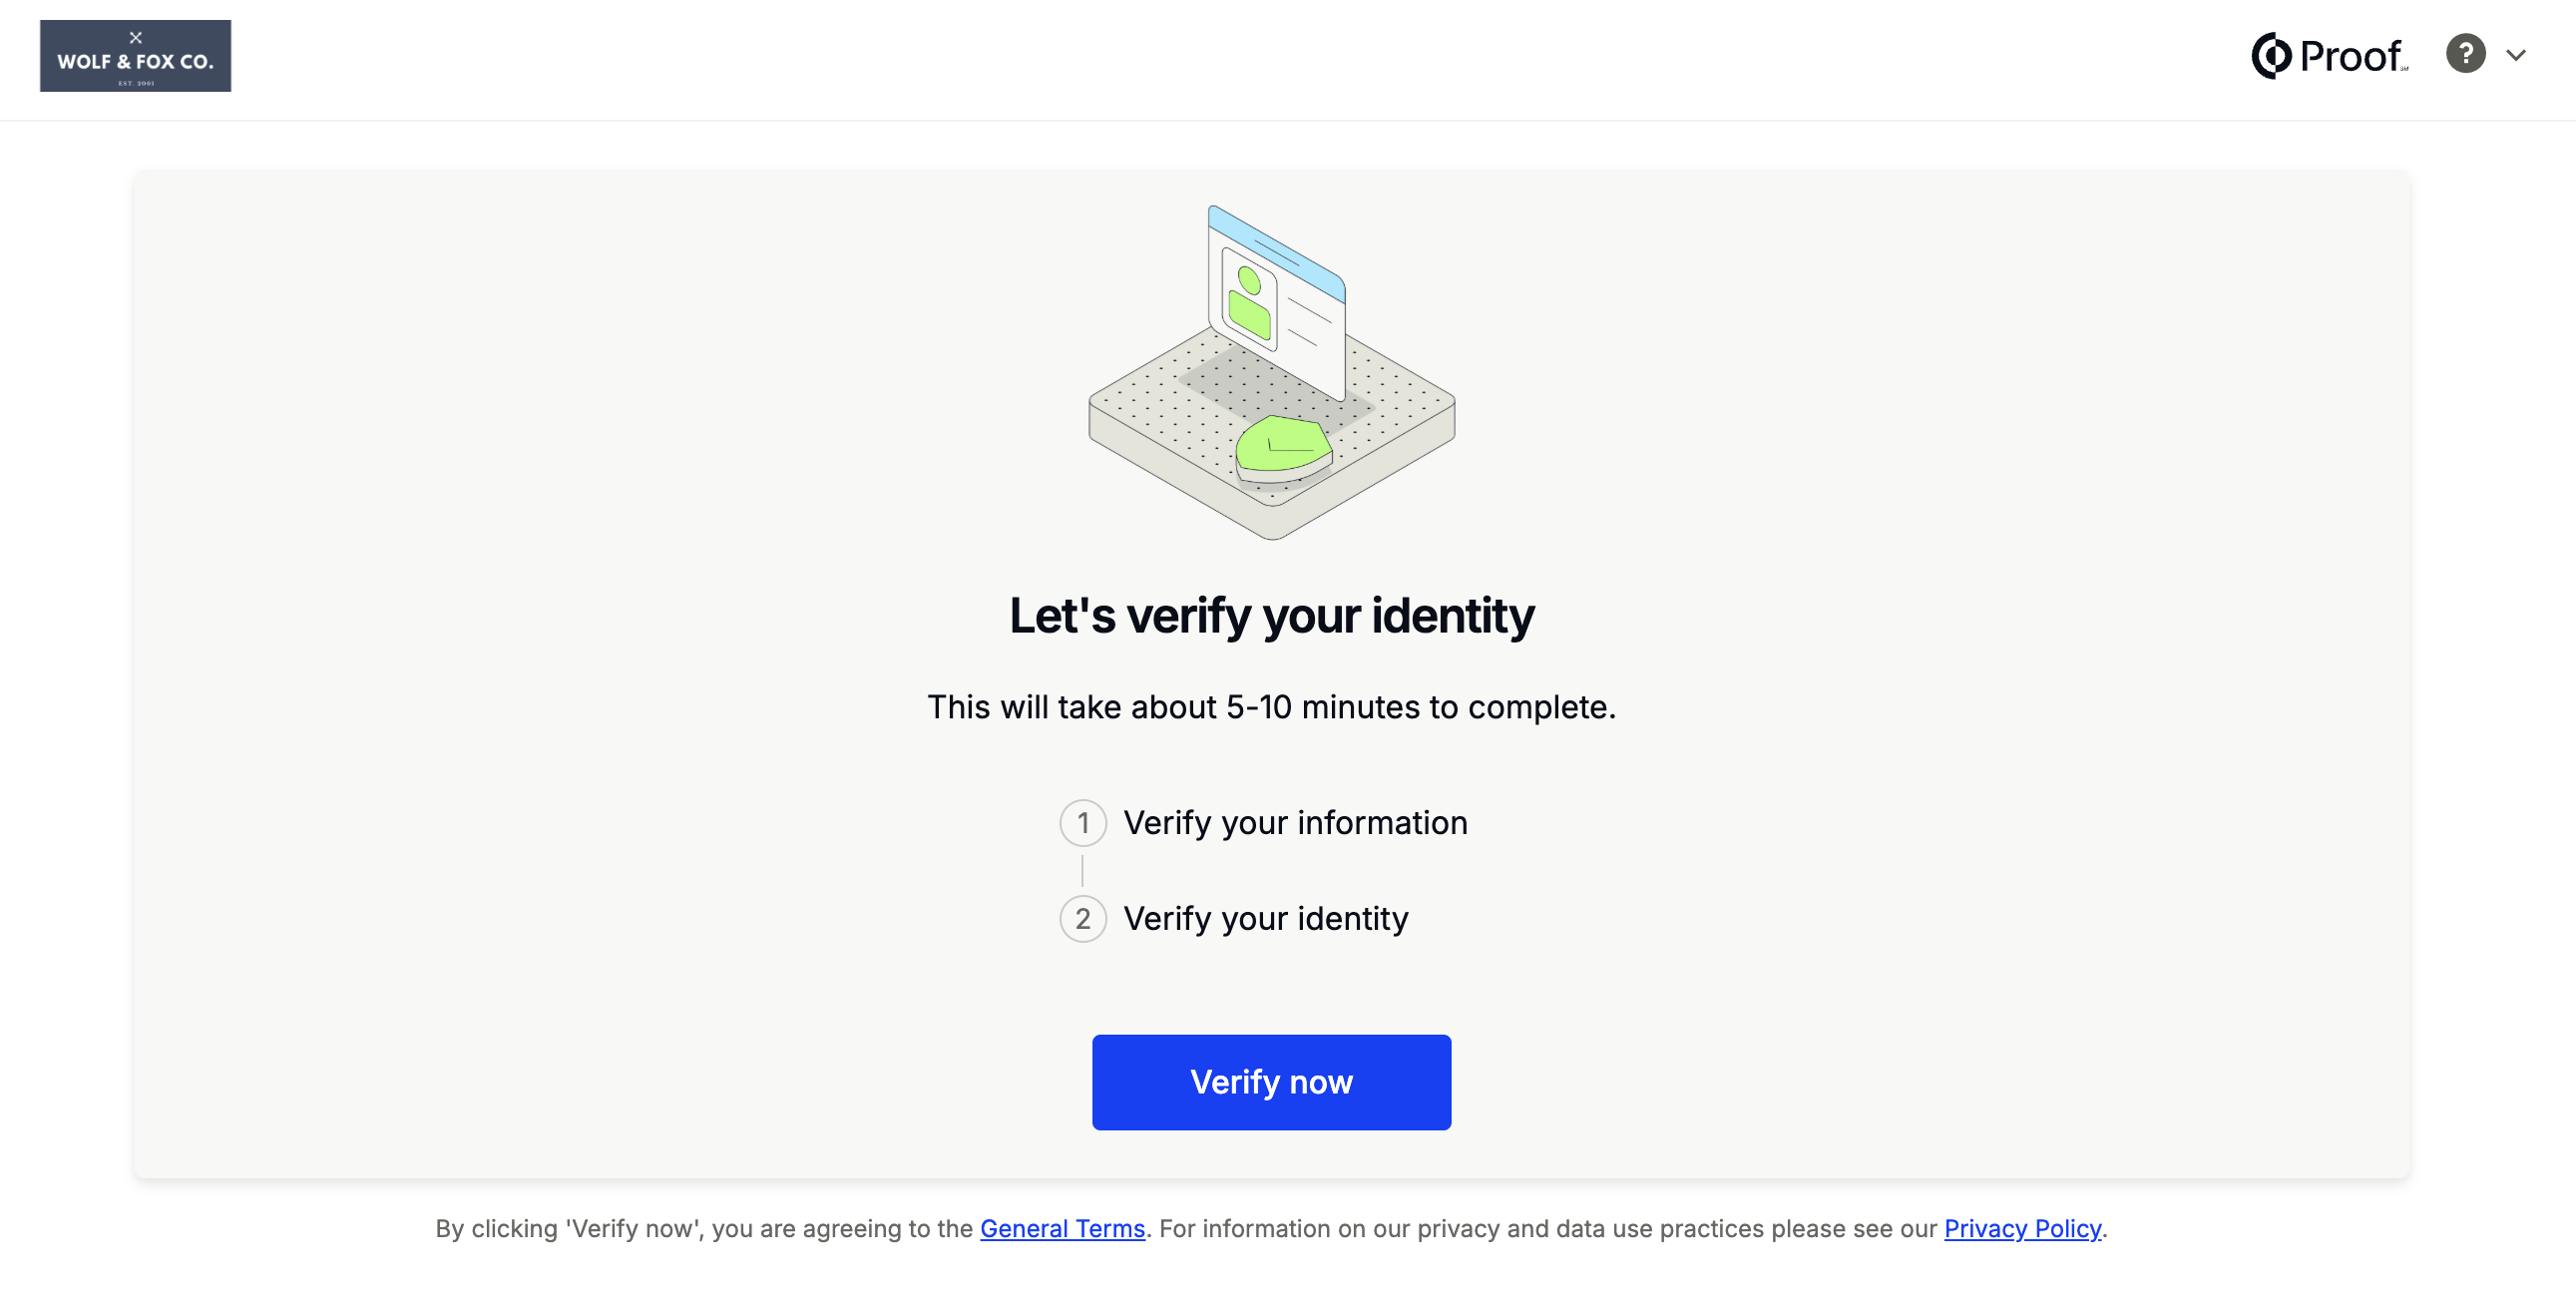The image size is (2576, 1313).
Task: Expand the chevron beside the help icon
Action: [2516, 55]
